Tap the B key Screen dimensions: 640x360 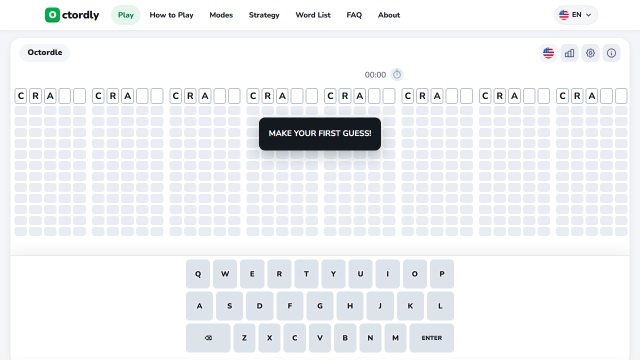pos(345,338)
